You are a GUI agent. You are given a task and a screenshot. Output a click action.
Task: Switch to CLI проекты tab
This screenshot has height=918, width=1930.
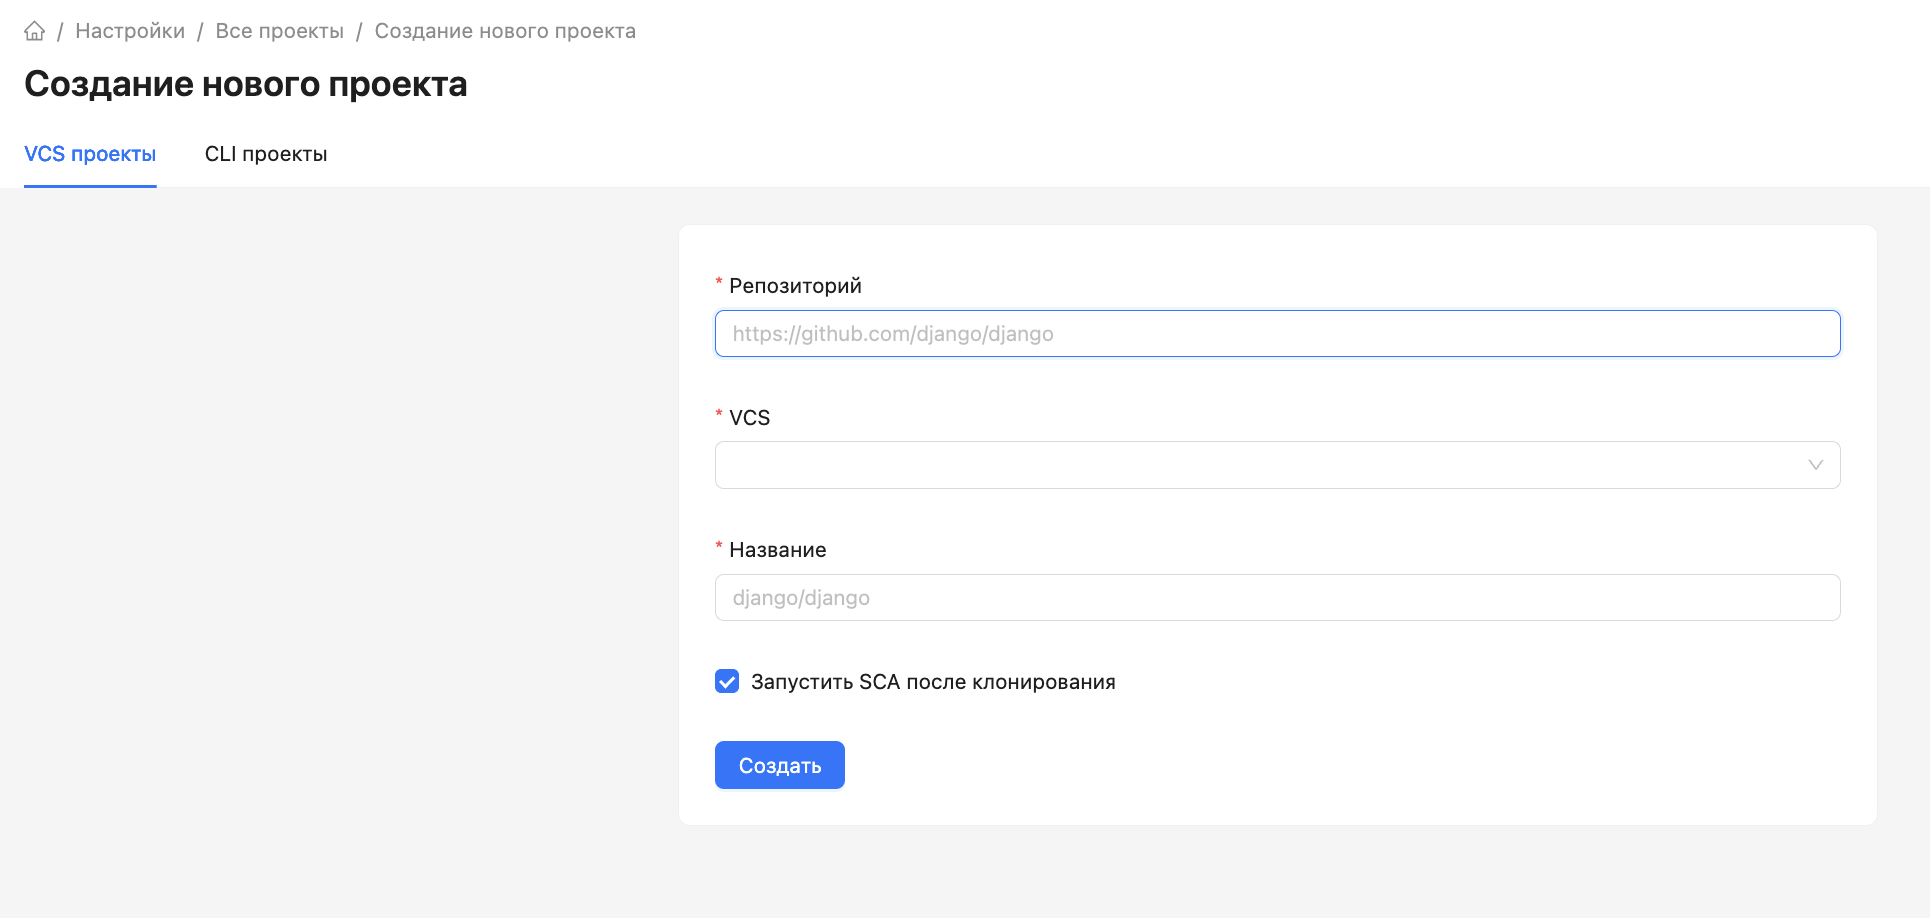(x=266, y=154)
